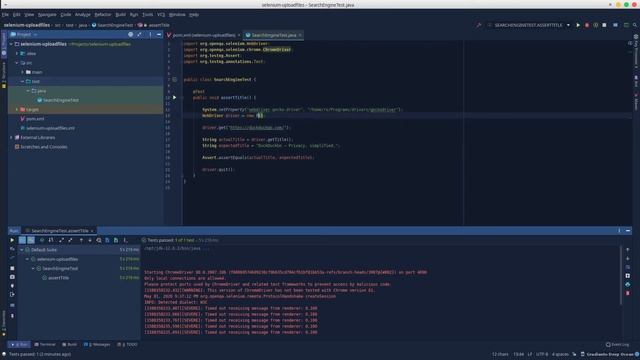The image size is (640, 360).
Task: Toggle Sort alphabetically in test toolbar
Action: (x=42, y=240)
